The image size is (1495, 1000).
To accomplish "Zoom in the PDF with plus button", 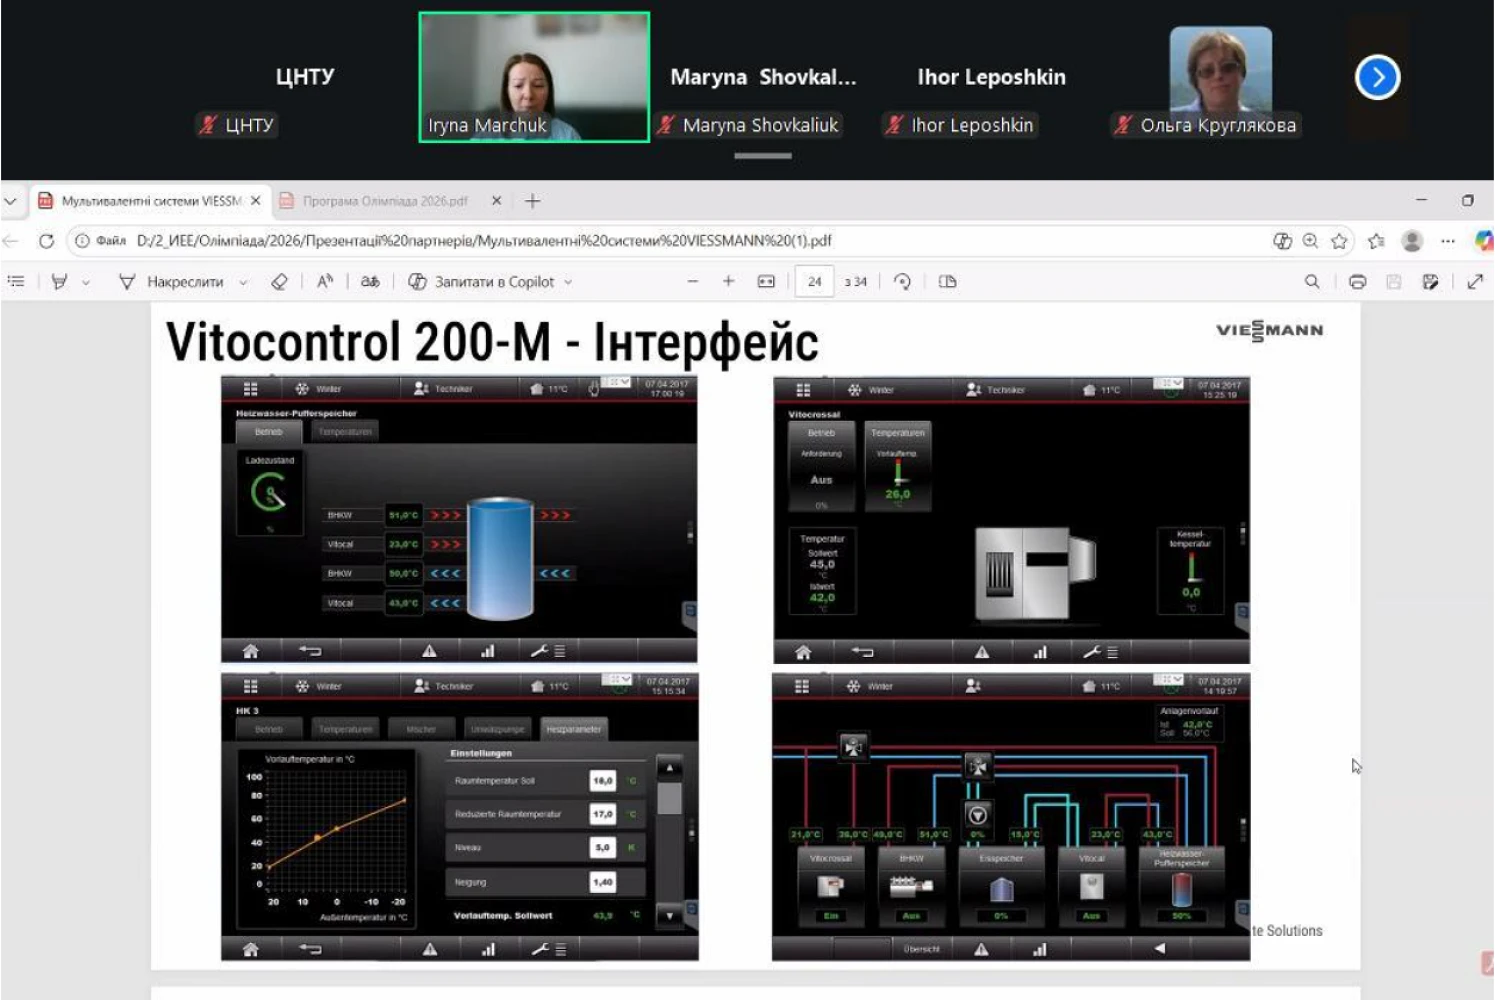I will click(728, 282).
